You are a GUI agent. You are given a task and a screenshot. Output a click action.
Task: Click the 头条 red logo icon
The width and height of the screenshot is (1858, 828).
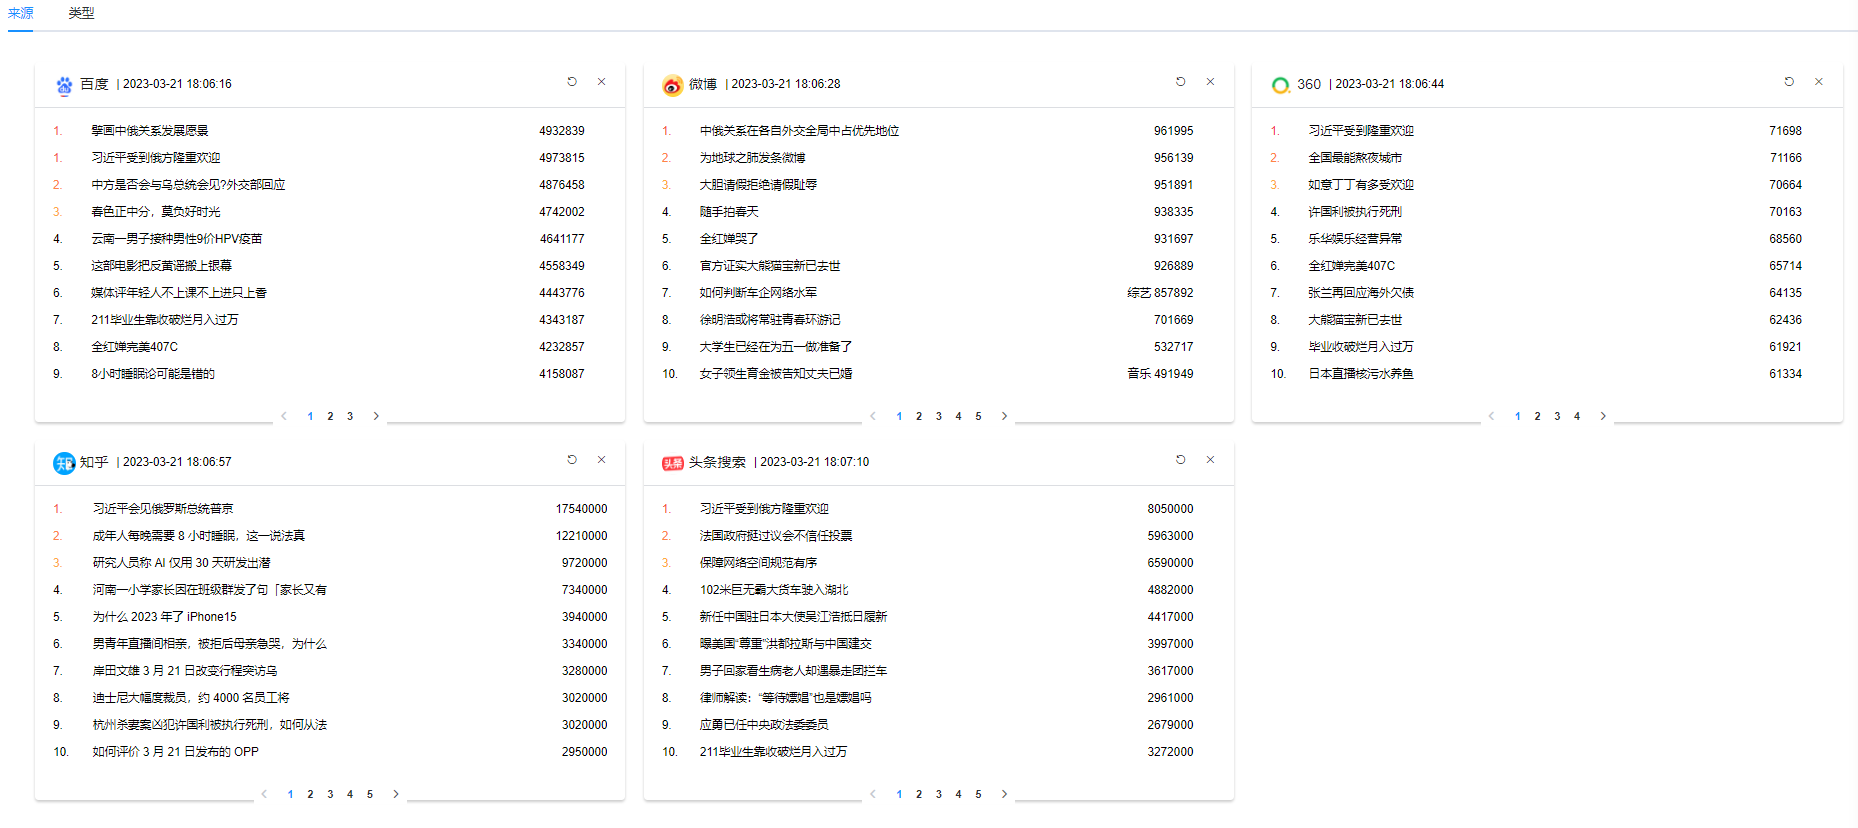tap(672, 463)
